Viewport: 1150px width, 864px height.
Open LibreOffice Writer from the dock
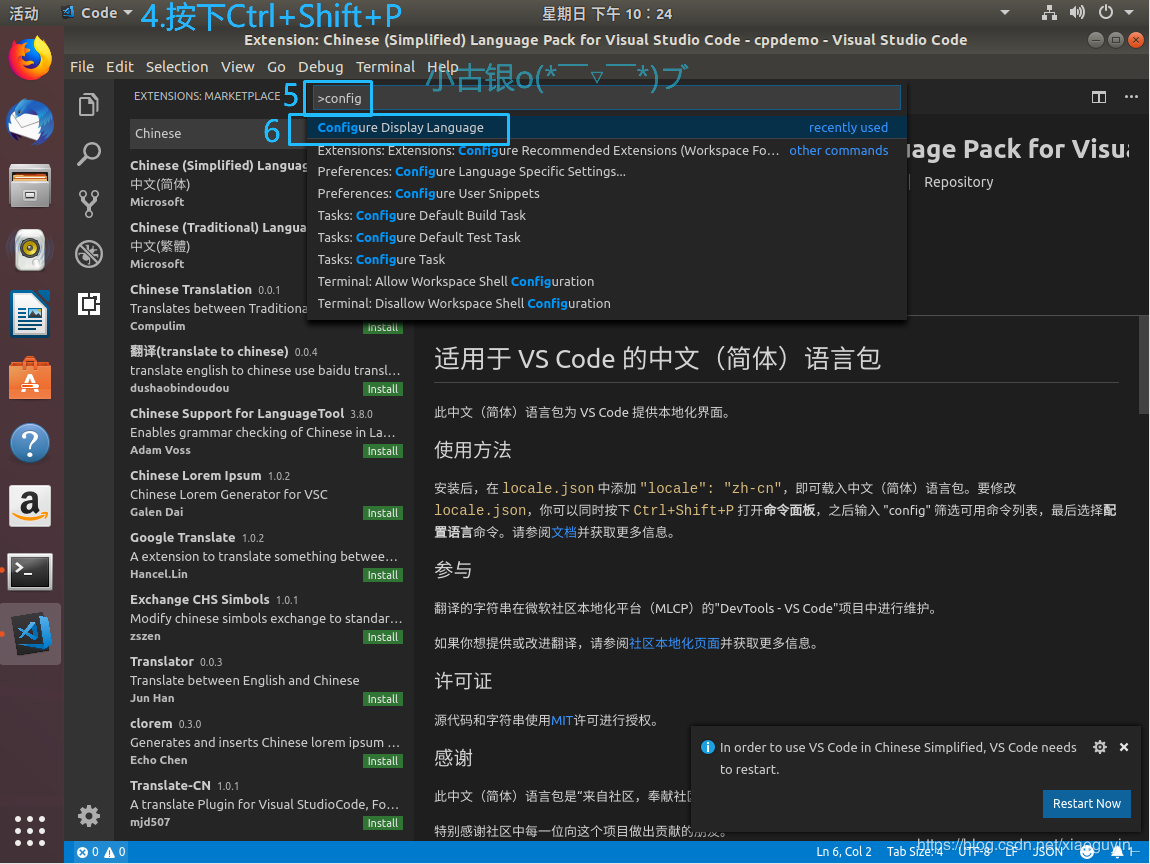30,314
